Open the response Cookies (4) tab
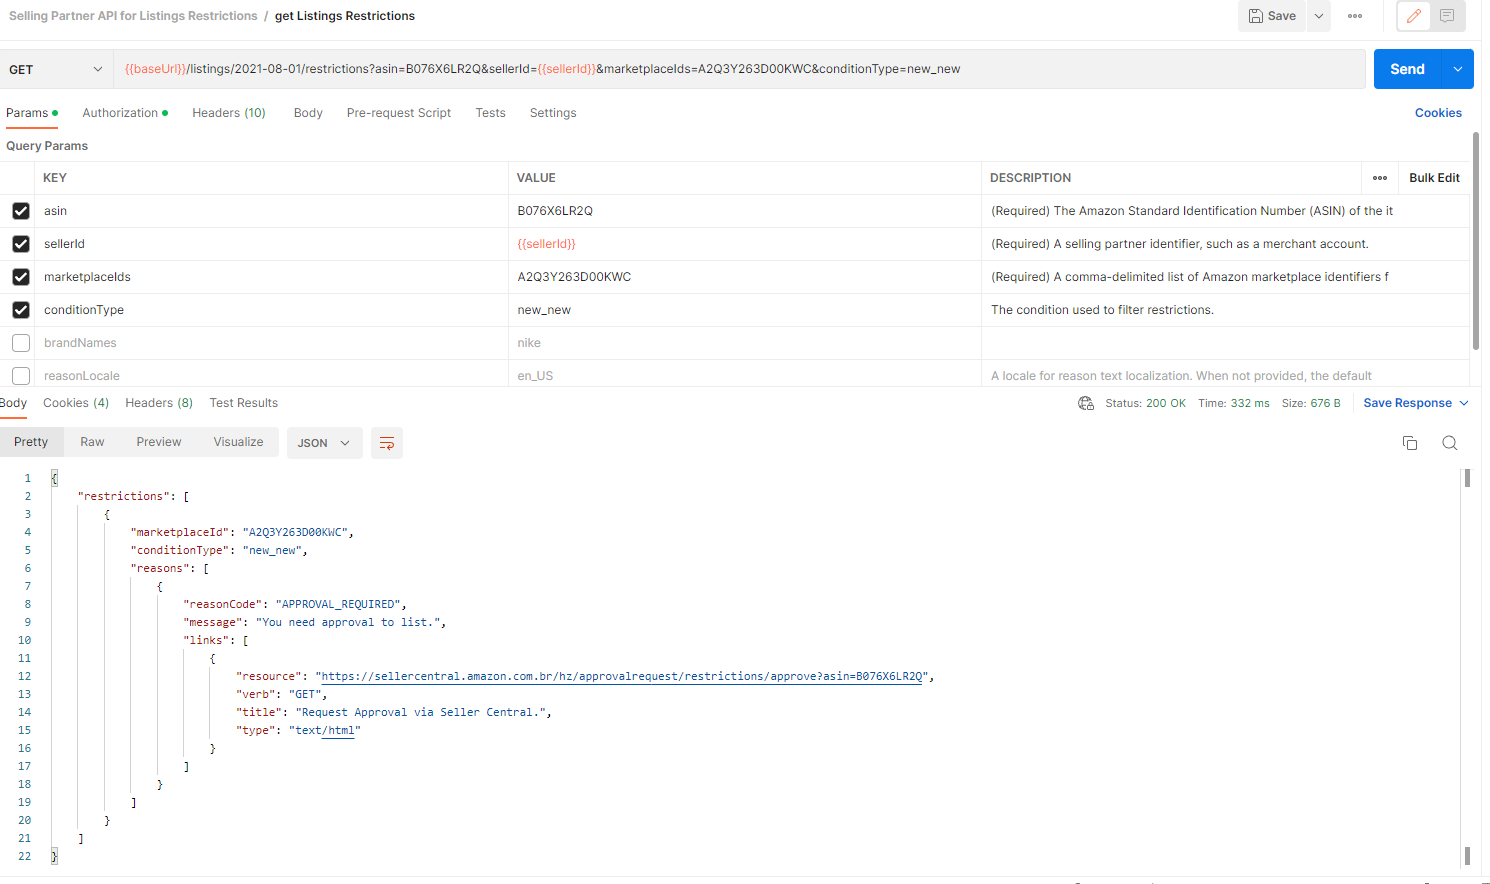1490x884 pixels. click(76, 403)
